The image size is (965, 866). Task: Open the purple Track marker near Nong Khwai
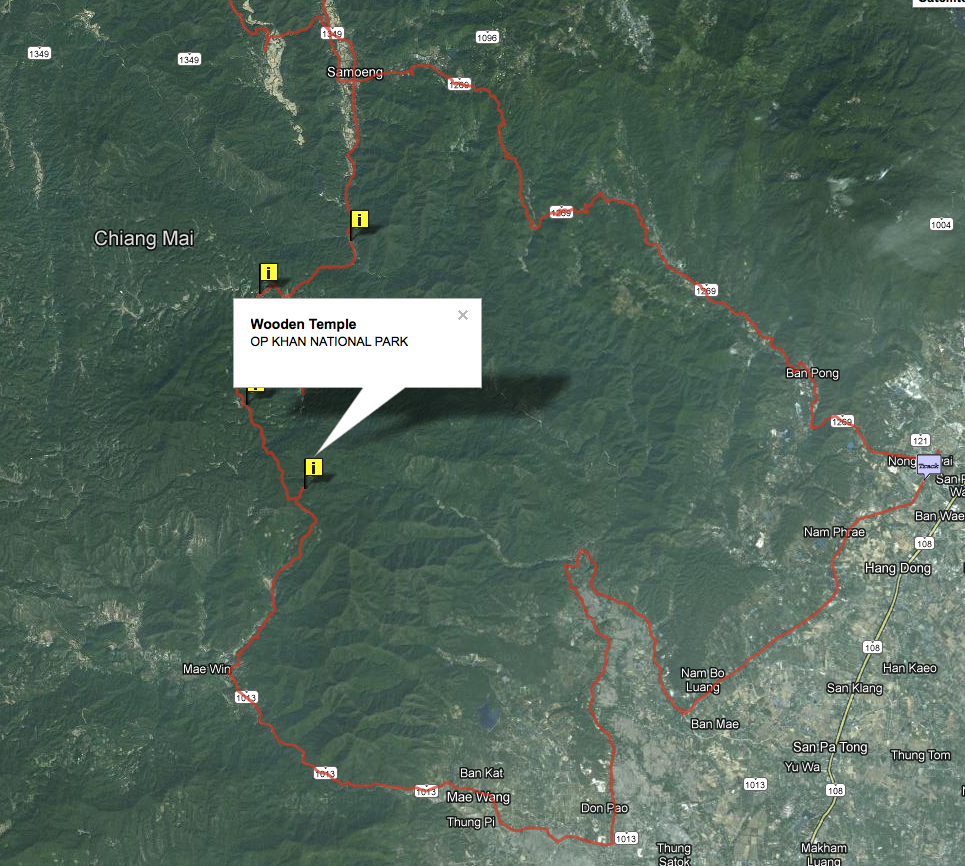tap(929, 465)
